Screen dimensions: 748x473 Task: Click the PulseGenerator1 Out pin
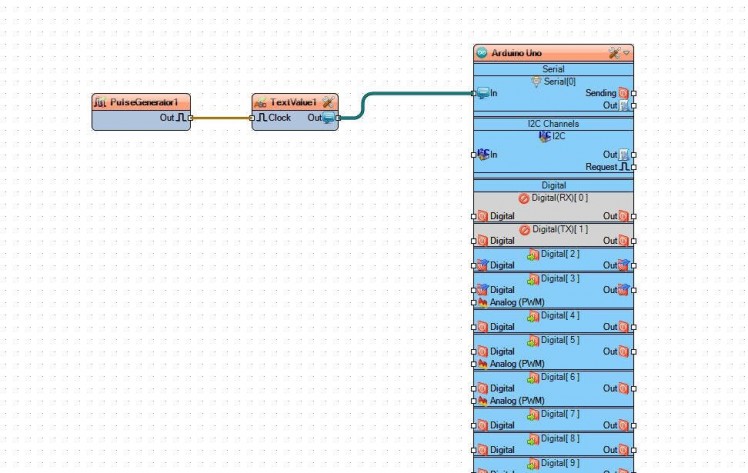pos(190,117)
